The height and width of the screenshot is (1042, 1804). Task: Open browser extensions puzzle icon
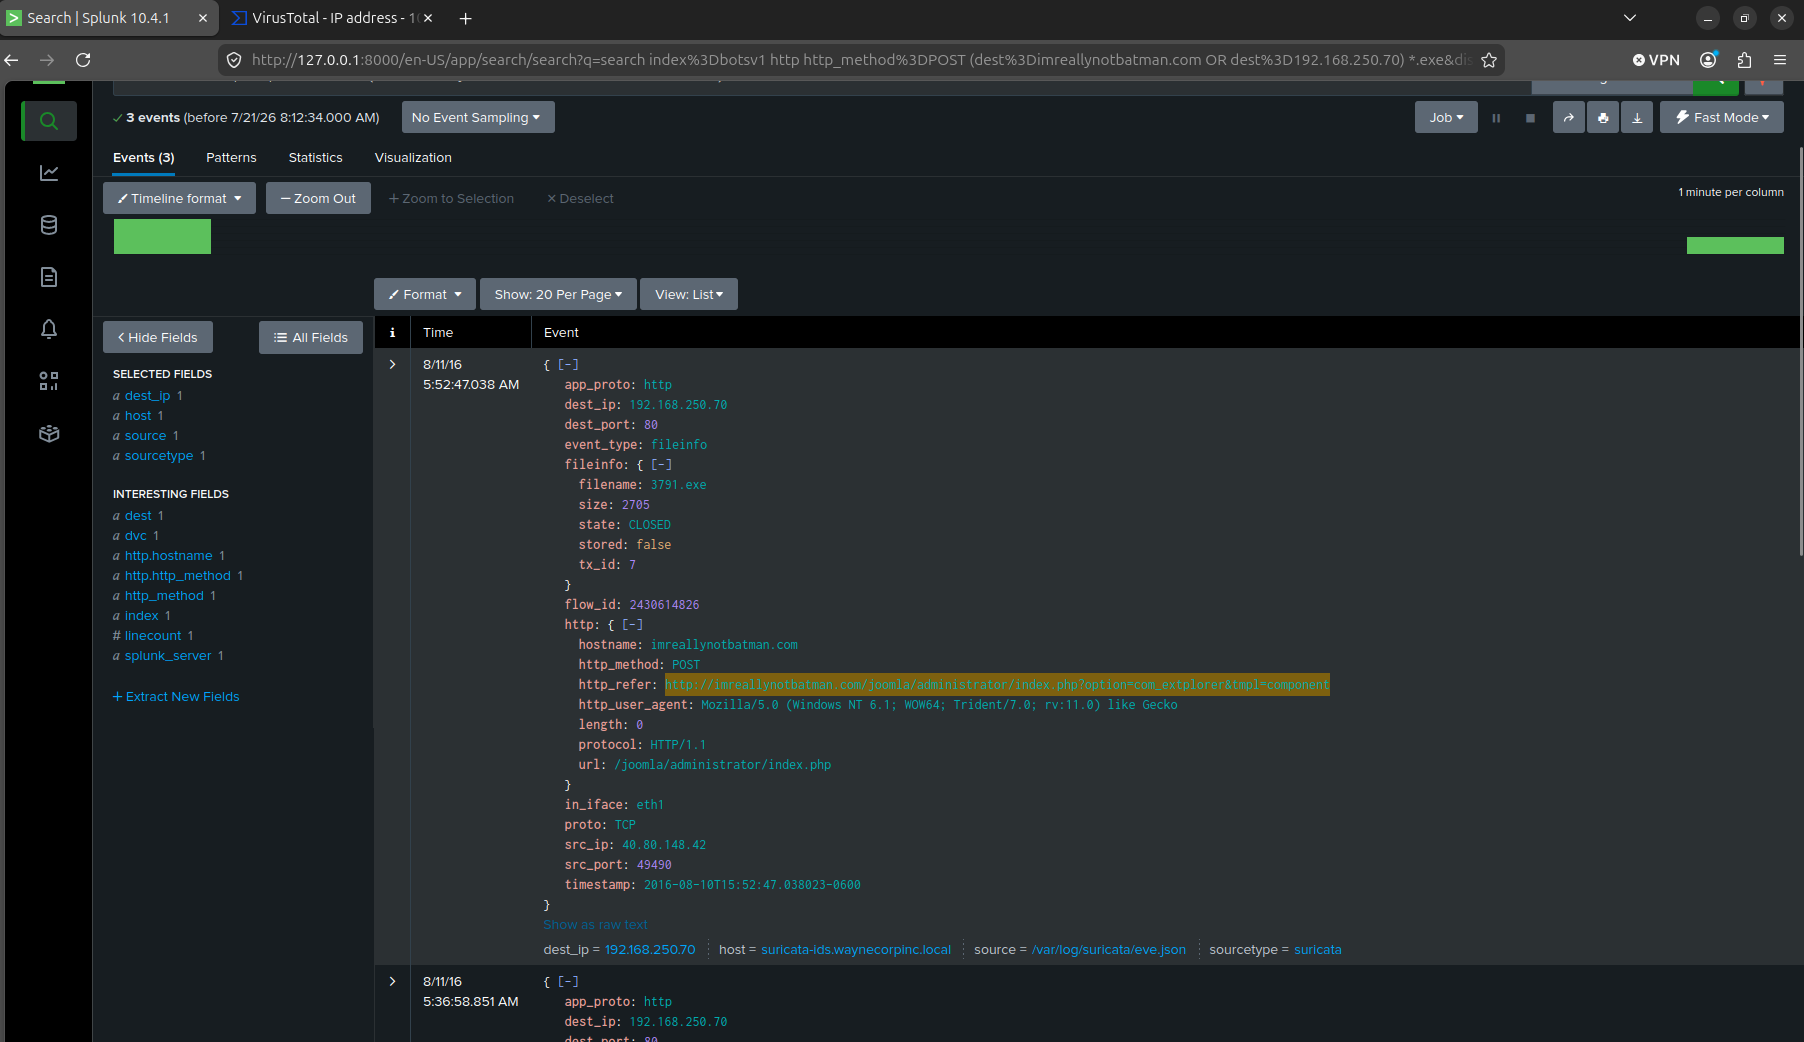click(1745, 60)
